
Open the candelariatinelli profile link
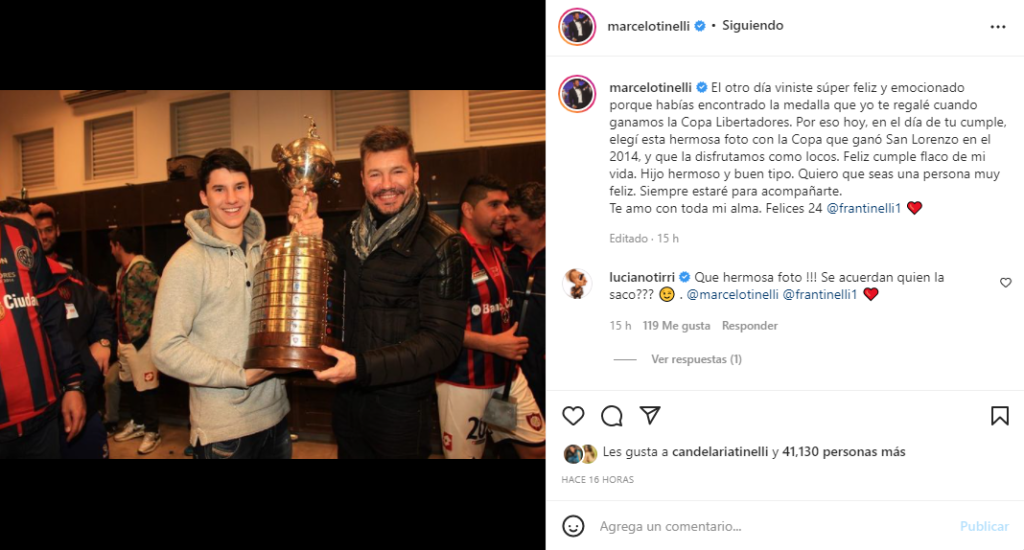(x=720, y=451)
